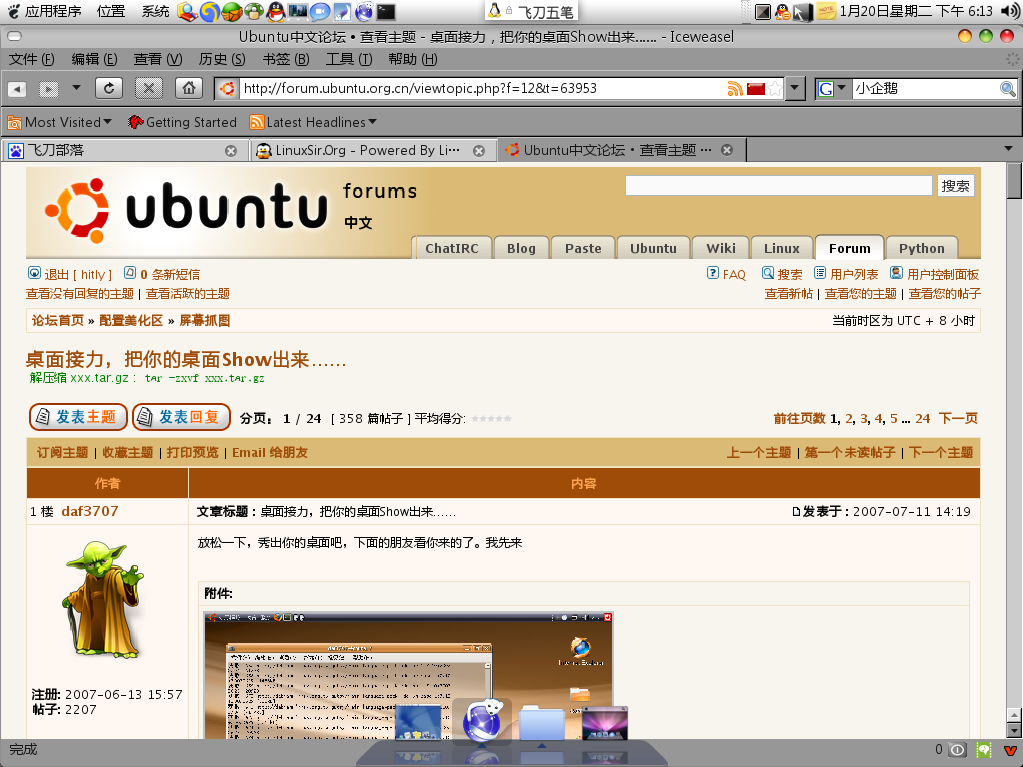This screenshot has height=767, width=1023.
Task: Expand the Most Visited bookmarks folder
Action: 59,122
